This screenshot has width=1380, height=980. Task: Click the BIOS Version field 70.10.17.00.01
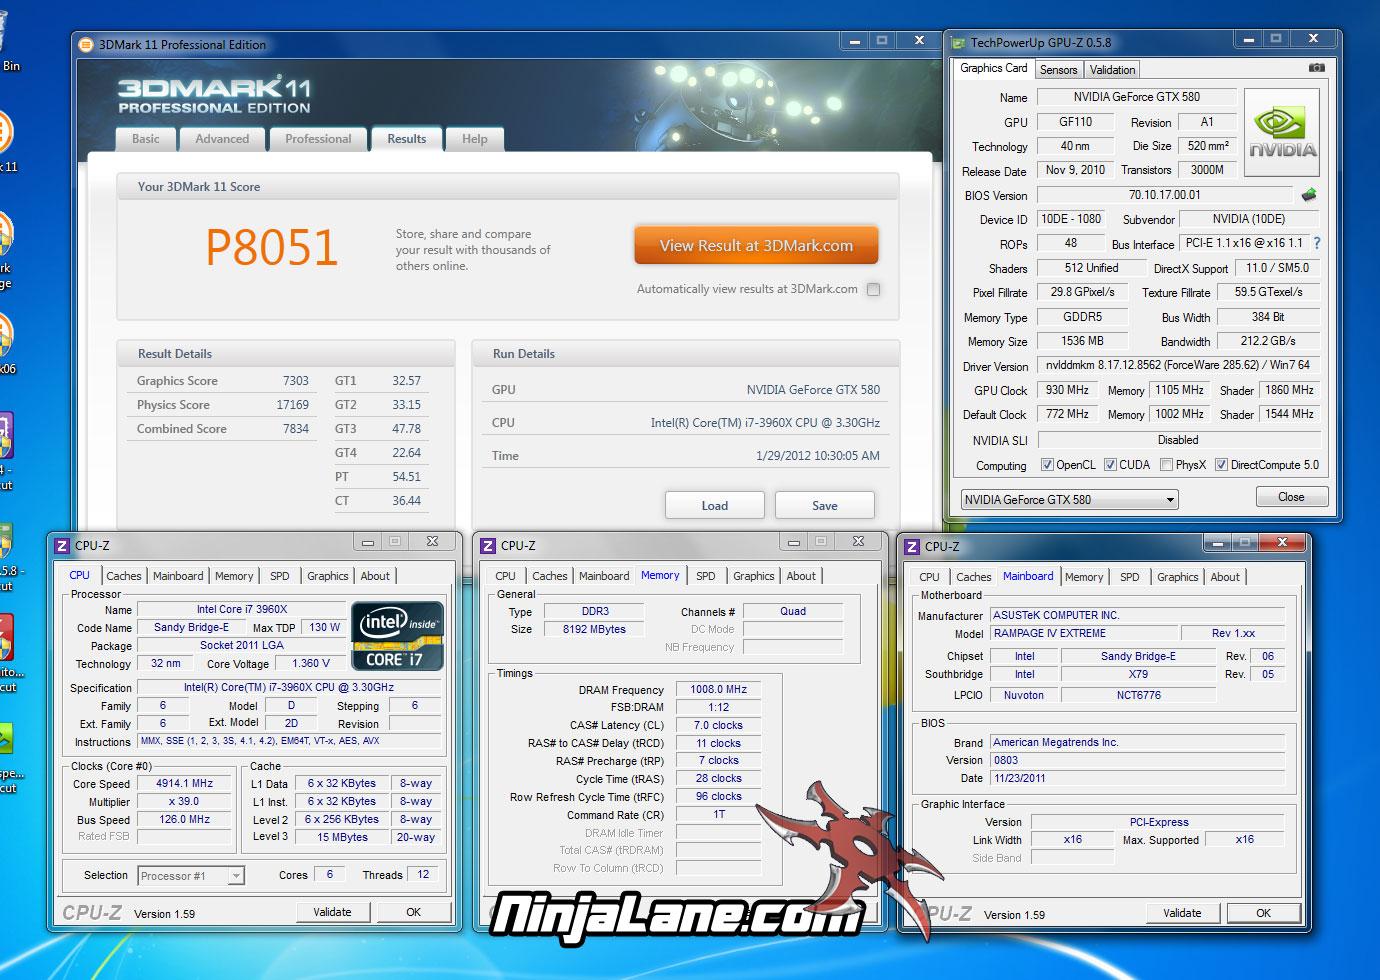pos(1165,195)
